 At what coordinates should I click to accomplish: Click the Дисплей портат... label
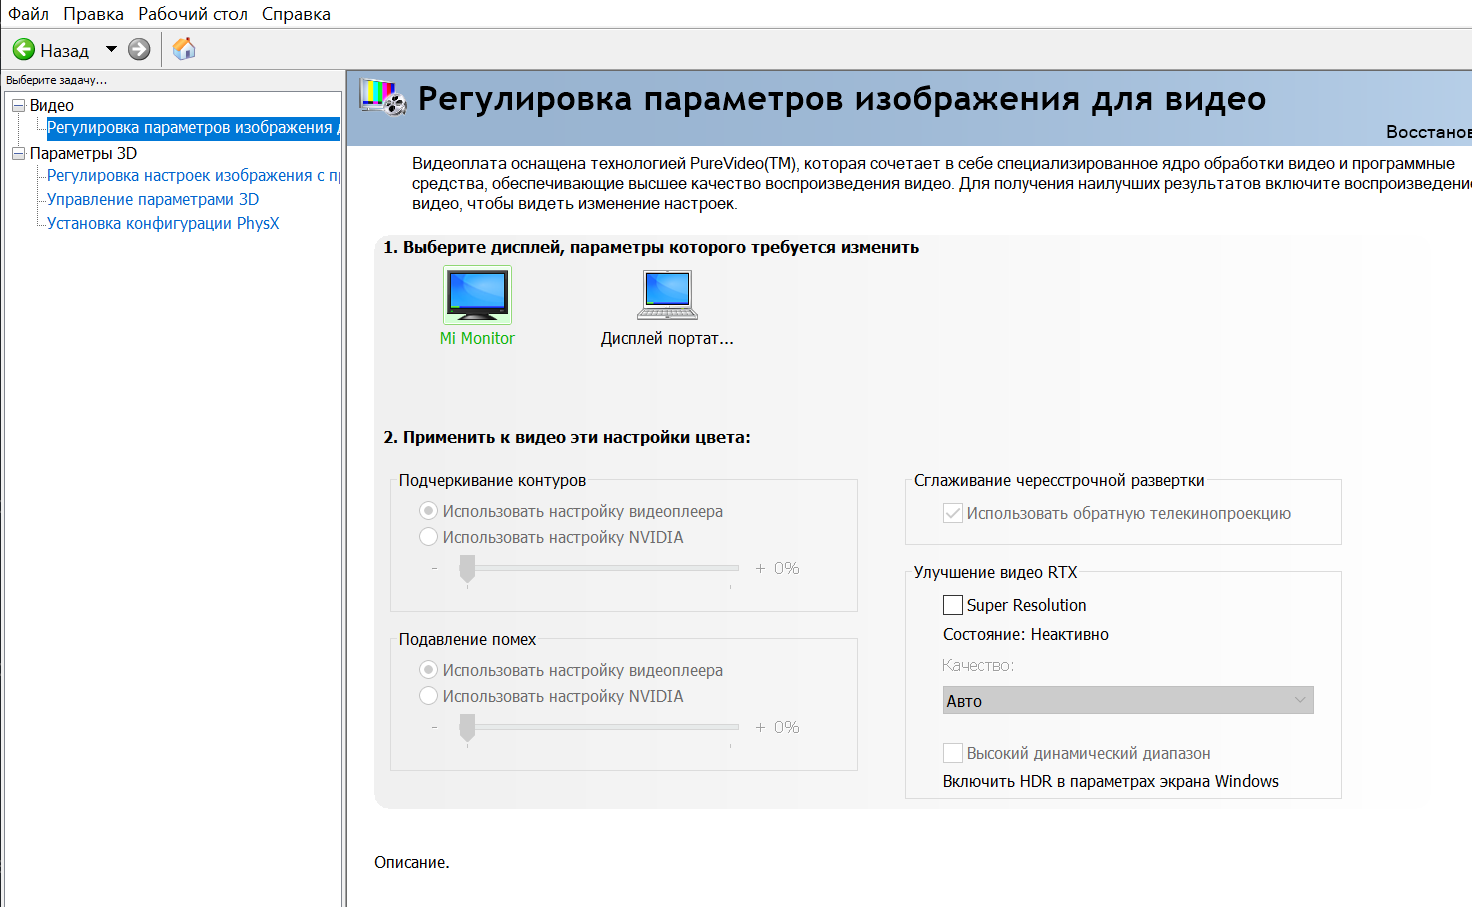[x=667, y=338]
